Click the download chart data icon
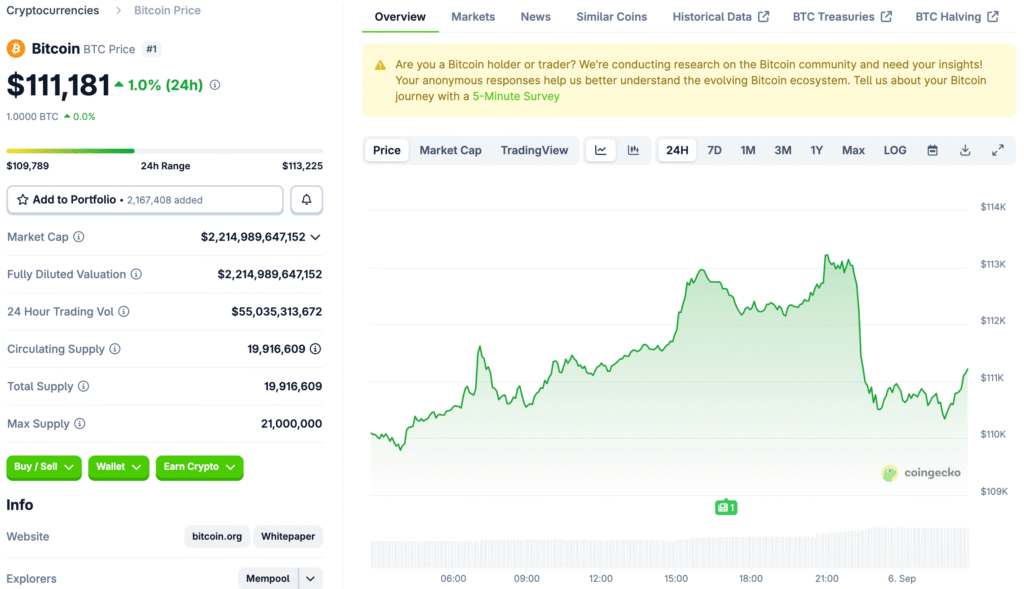 click(965, 150)
